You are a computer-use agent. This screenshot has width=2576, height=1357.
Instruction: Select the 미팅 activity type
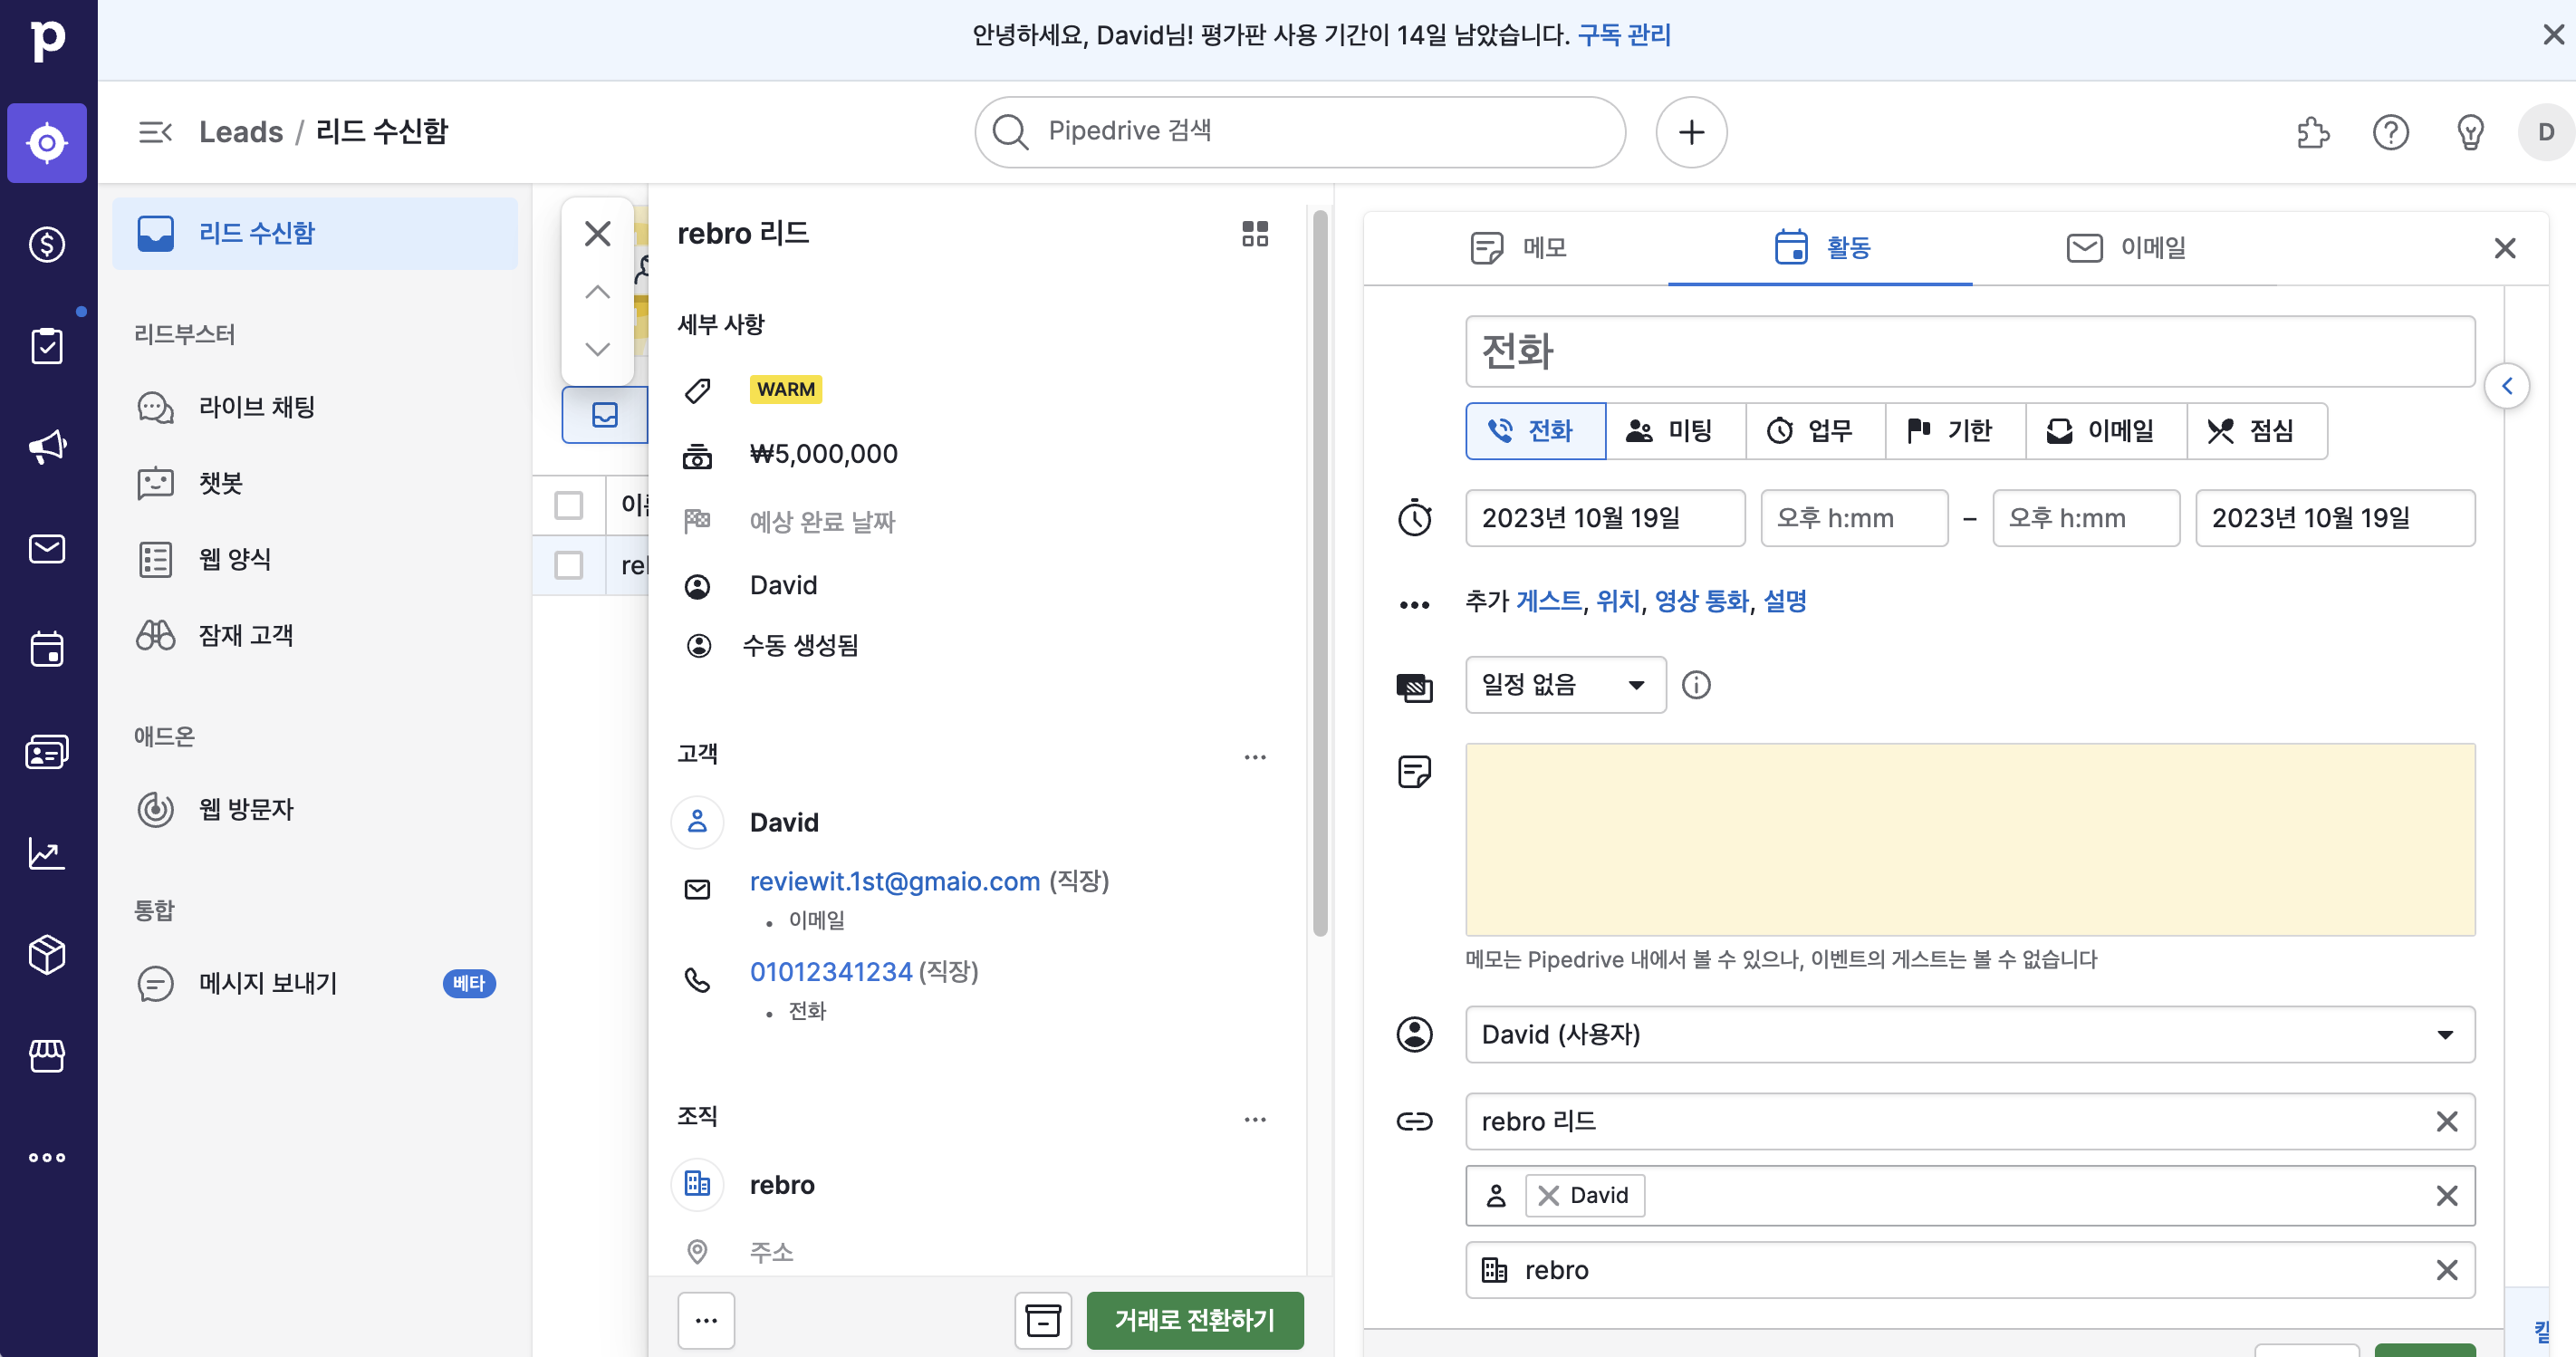tap(1675, 431)
